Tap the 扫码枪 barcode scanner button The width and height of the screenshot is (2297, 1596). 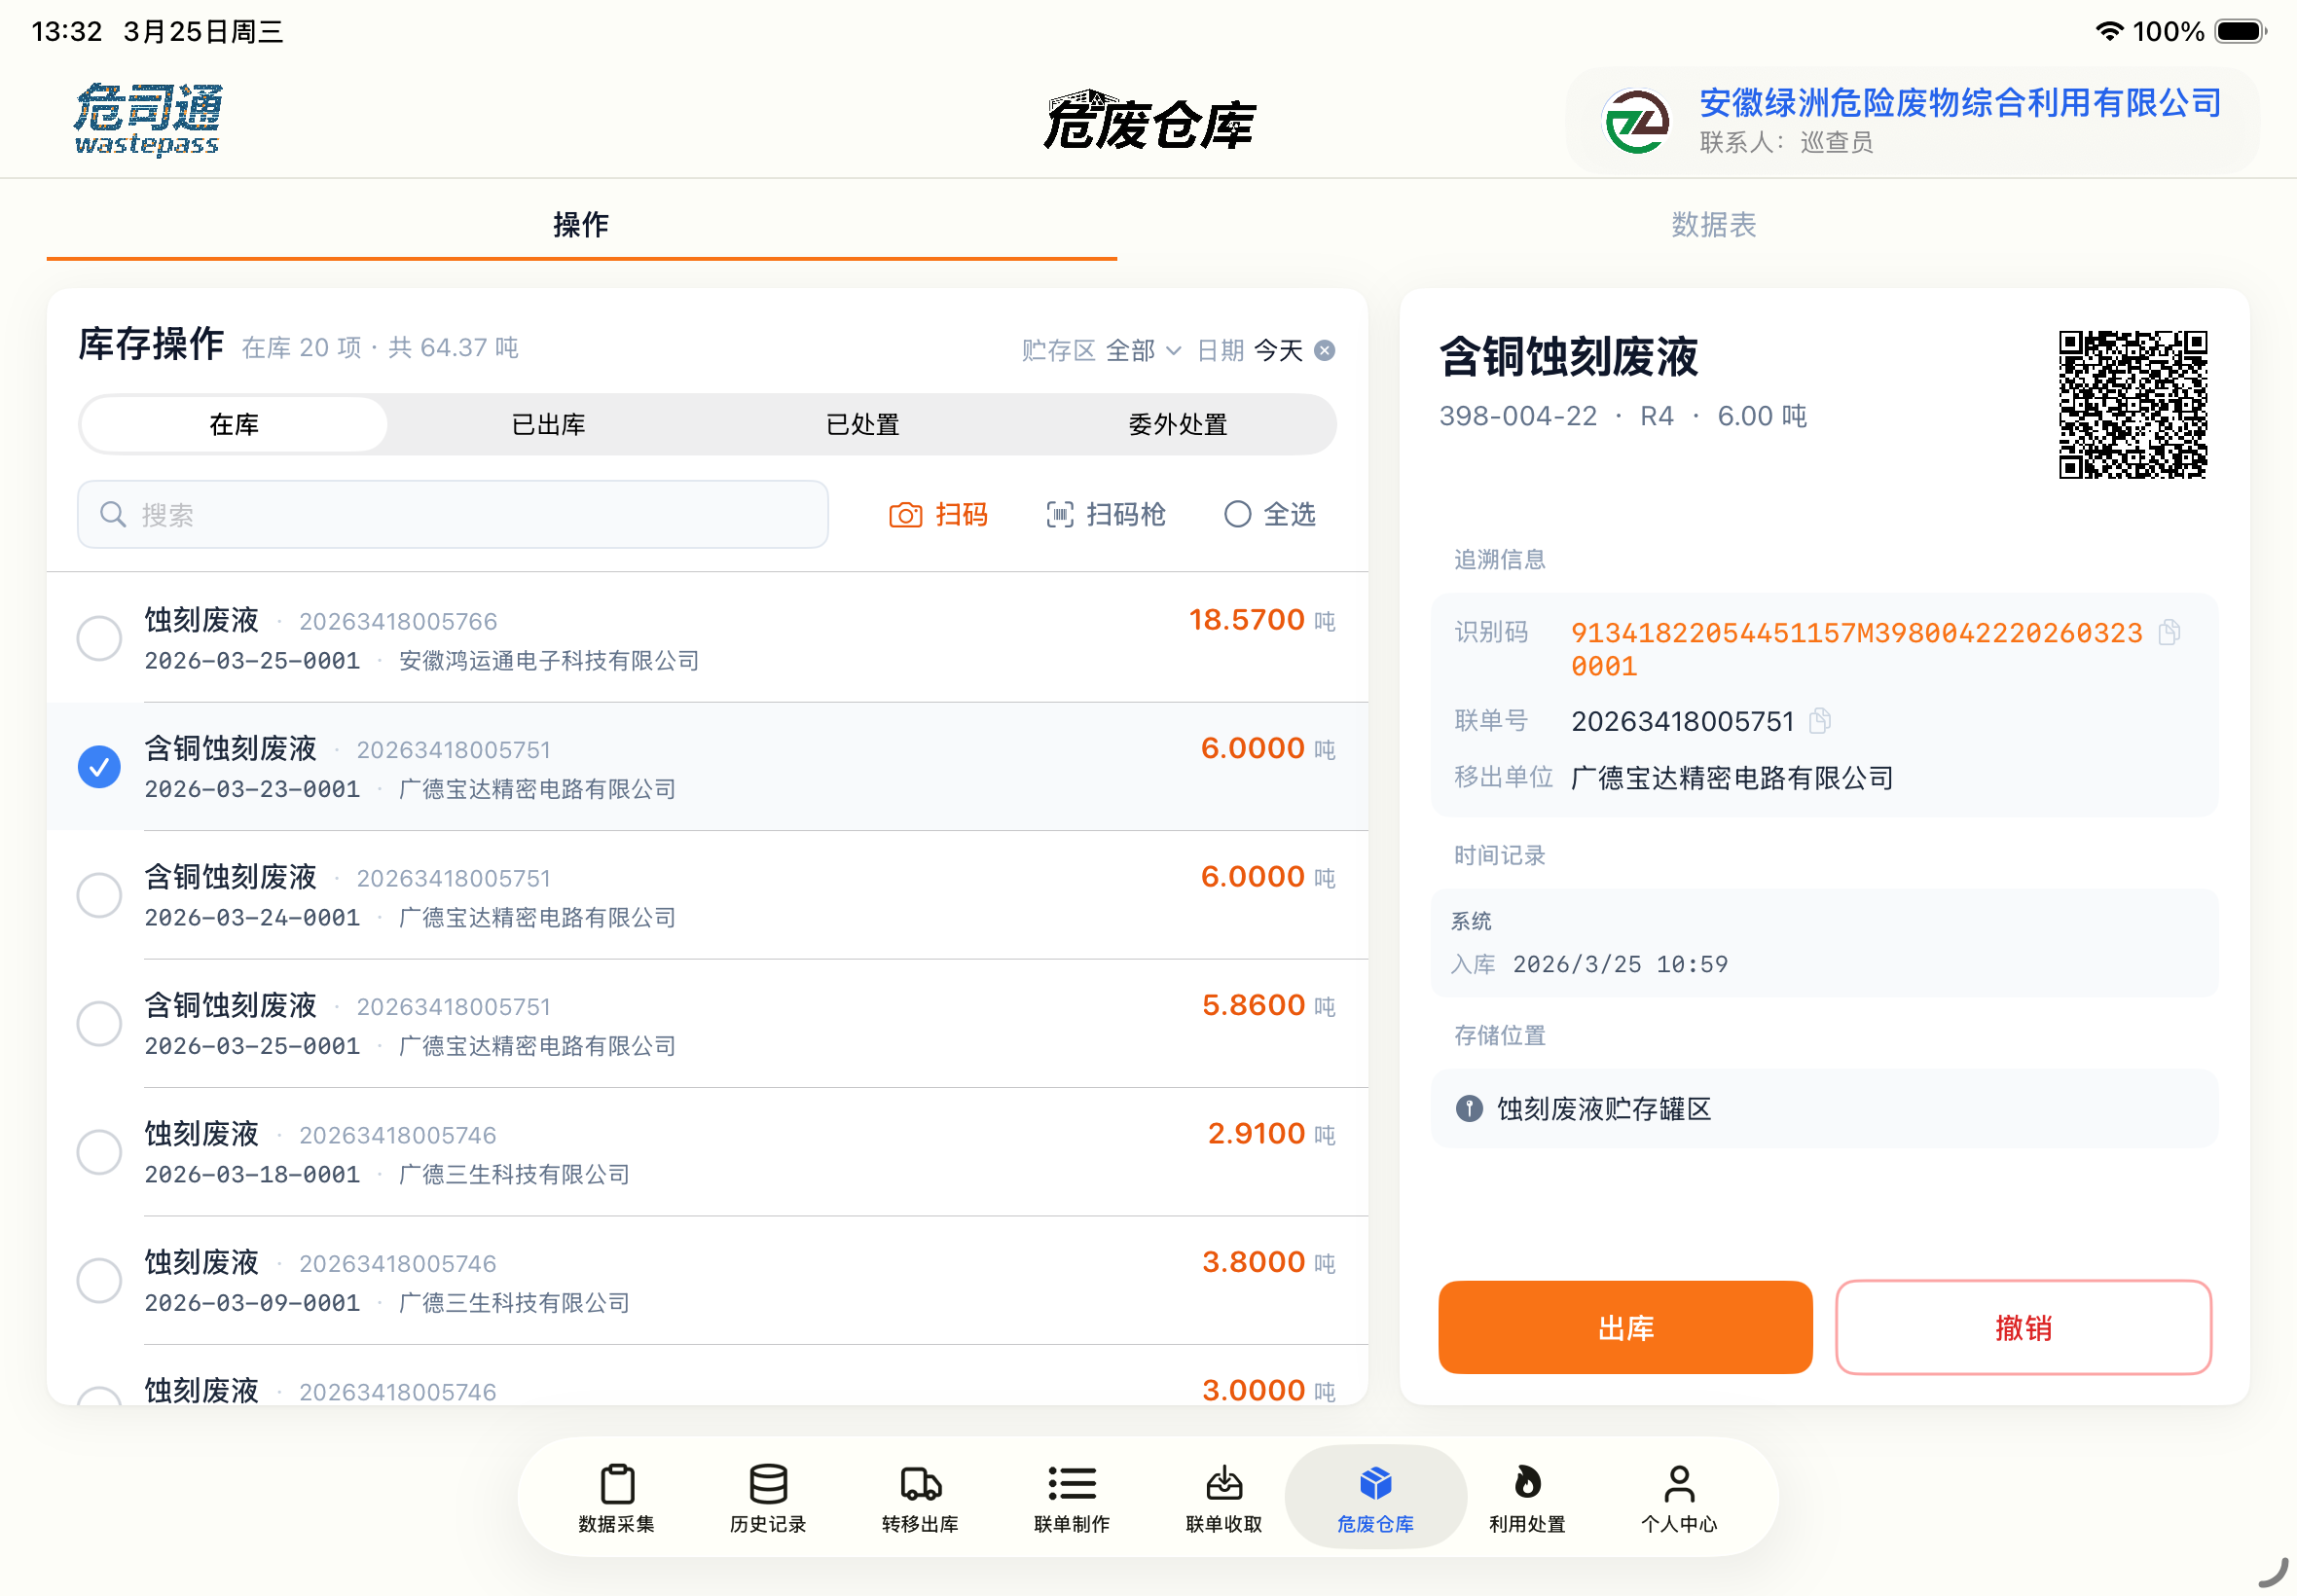pos(1106,514)
